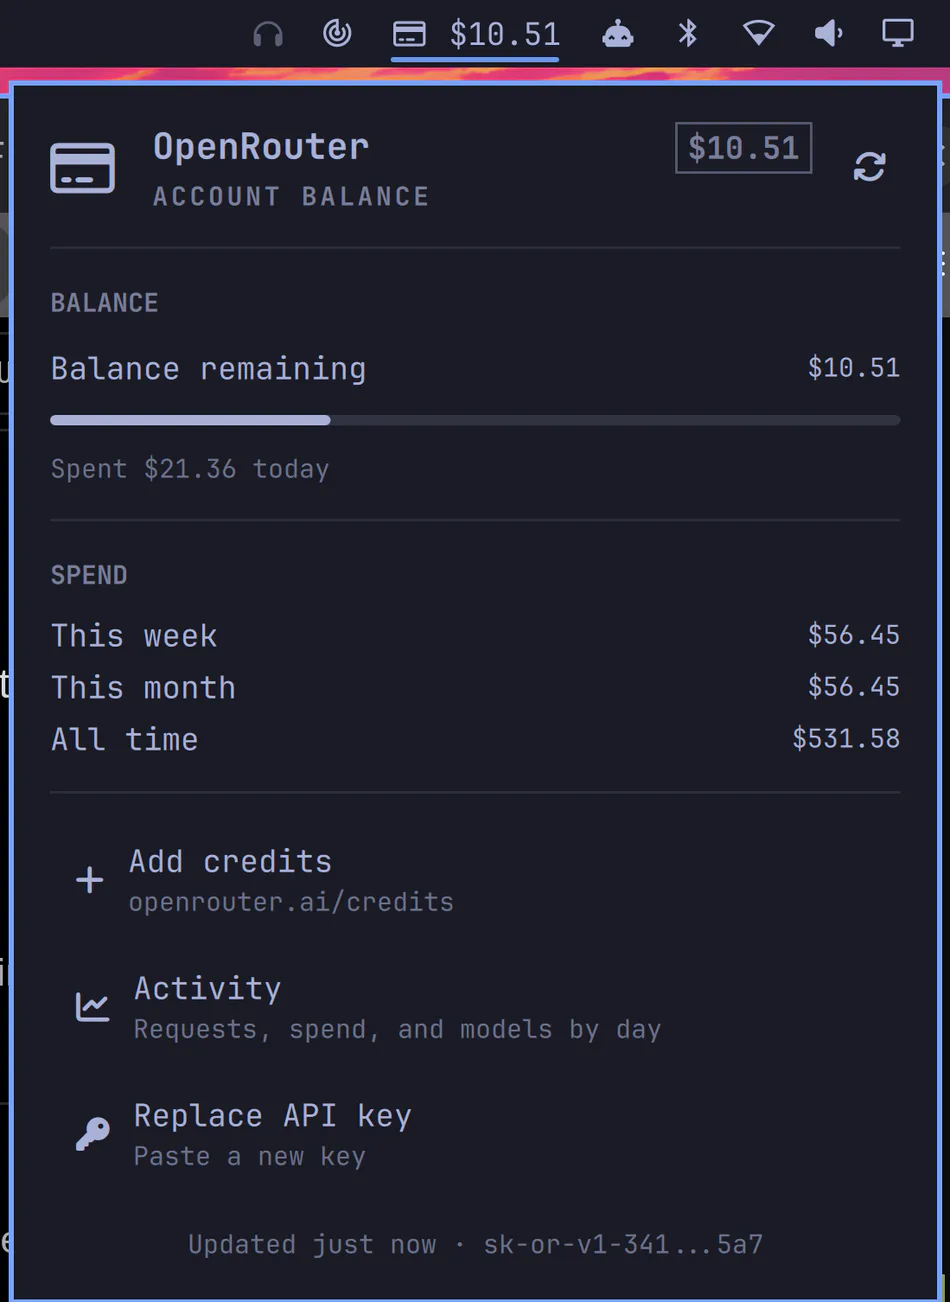Click the display monitor icon in top bar
The width and height of the screenshot is (950, 1302).
coord(898,34)
